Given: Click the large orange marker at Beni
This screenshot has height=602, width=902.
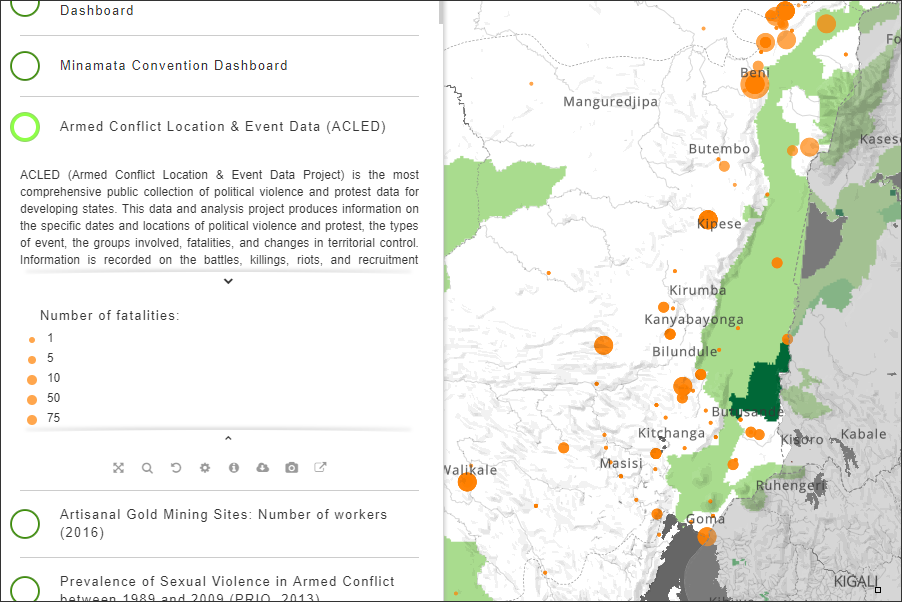Looking at the screenshot, I should coord(755,85).
